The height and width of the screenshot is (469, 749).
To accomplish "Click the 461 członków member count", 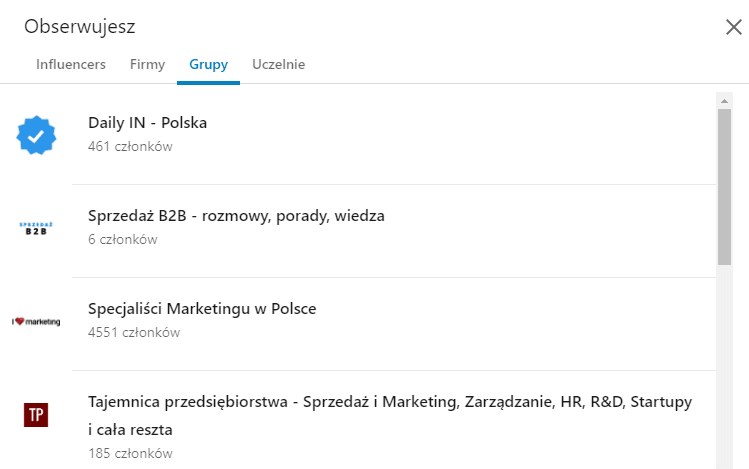I will click(130, 146).
